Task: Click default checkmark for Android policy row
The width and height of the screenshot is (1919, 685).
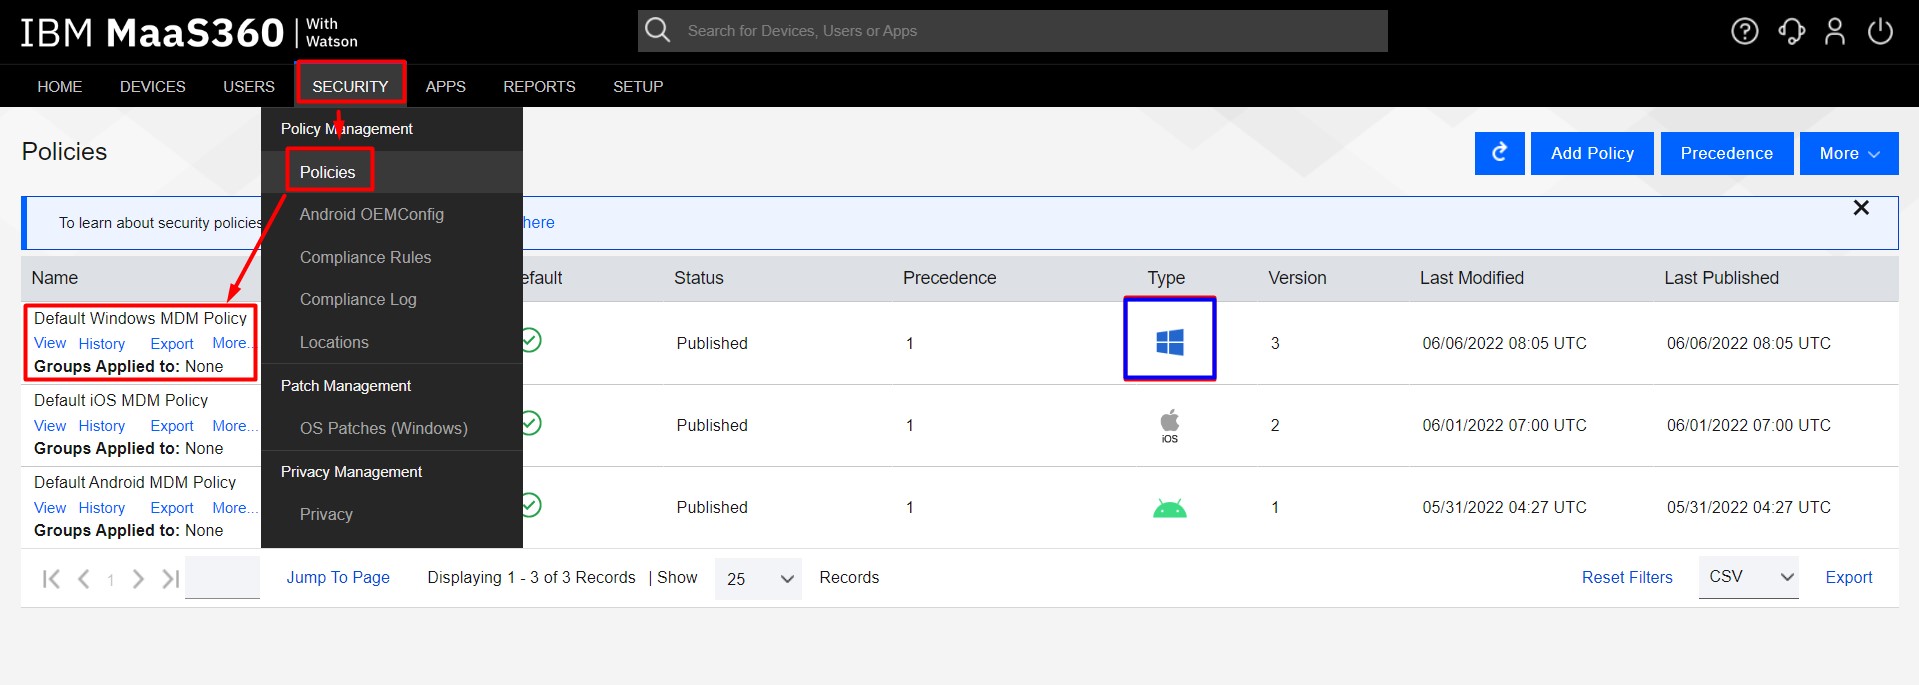Action: click(x=531, y=504)
